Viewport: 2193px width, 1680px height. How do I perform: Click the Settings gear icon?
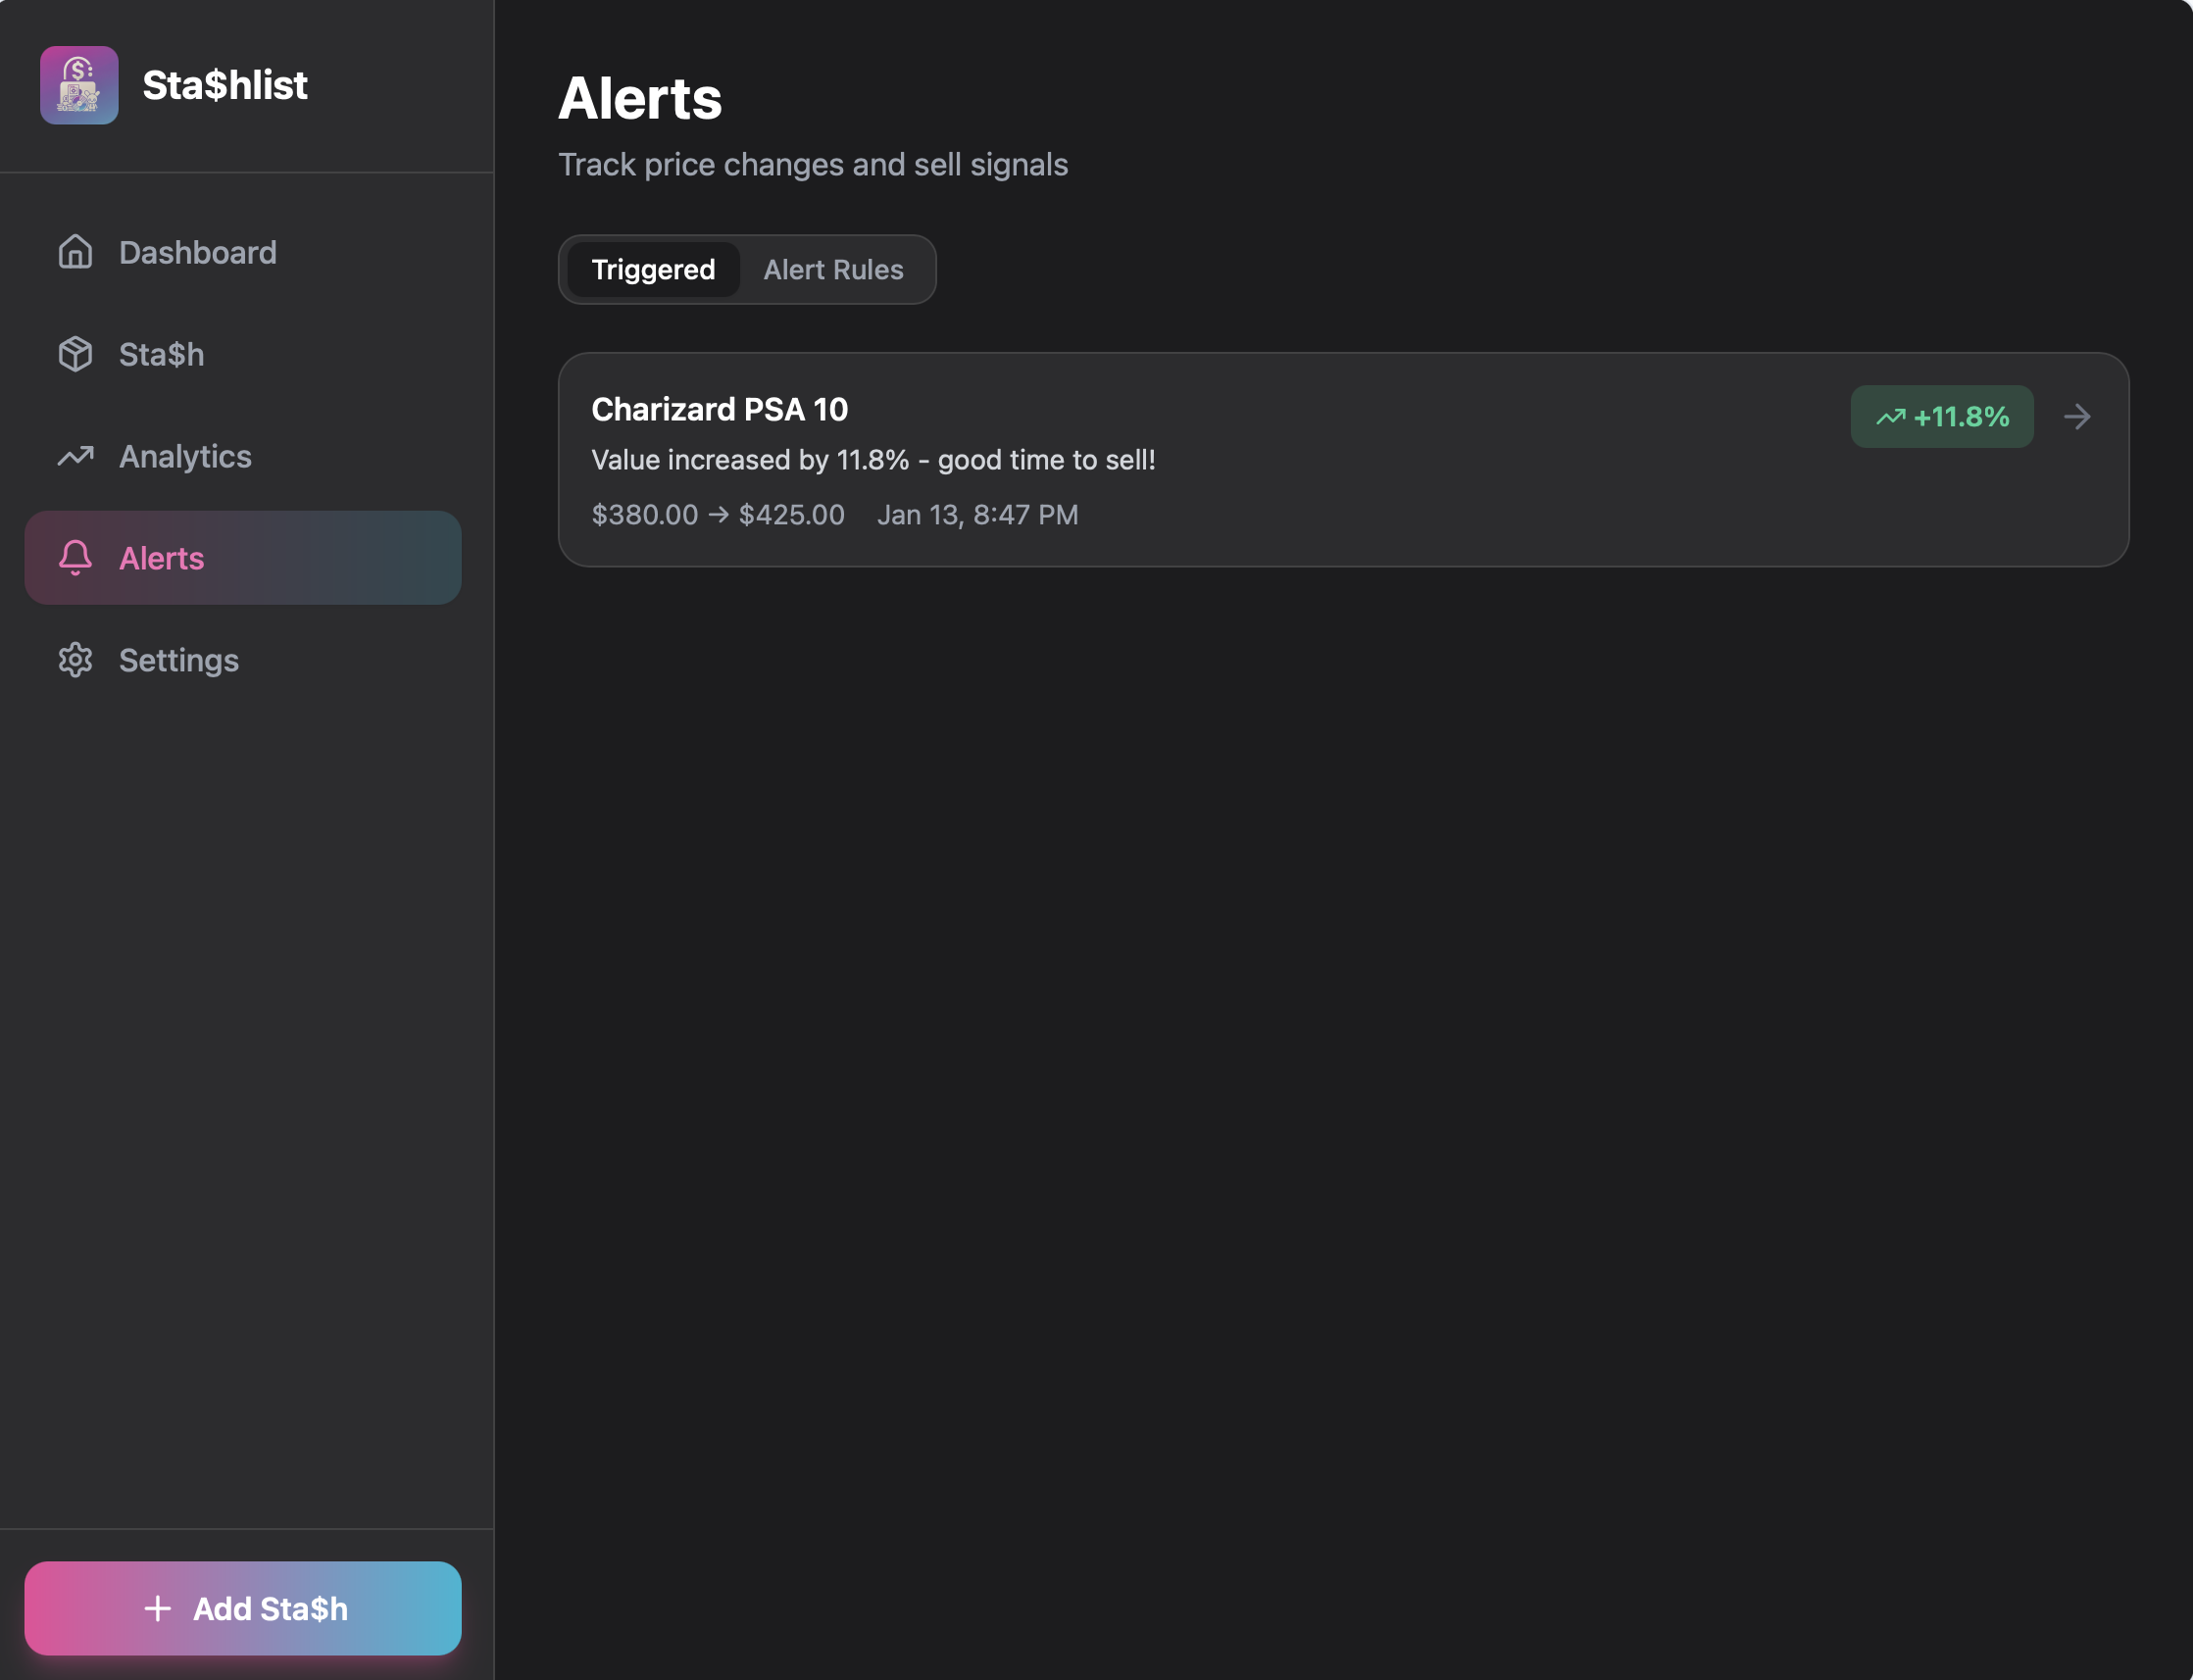[x=75, y=660]
